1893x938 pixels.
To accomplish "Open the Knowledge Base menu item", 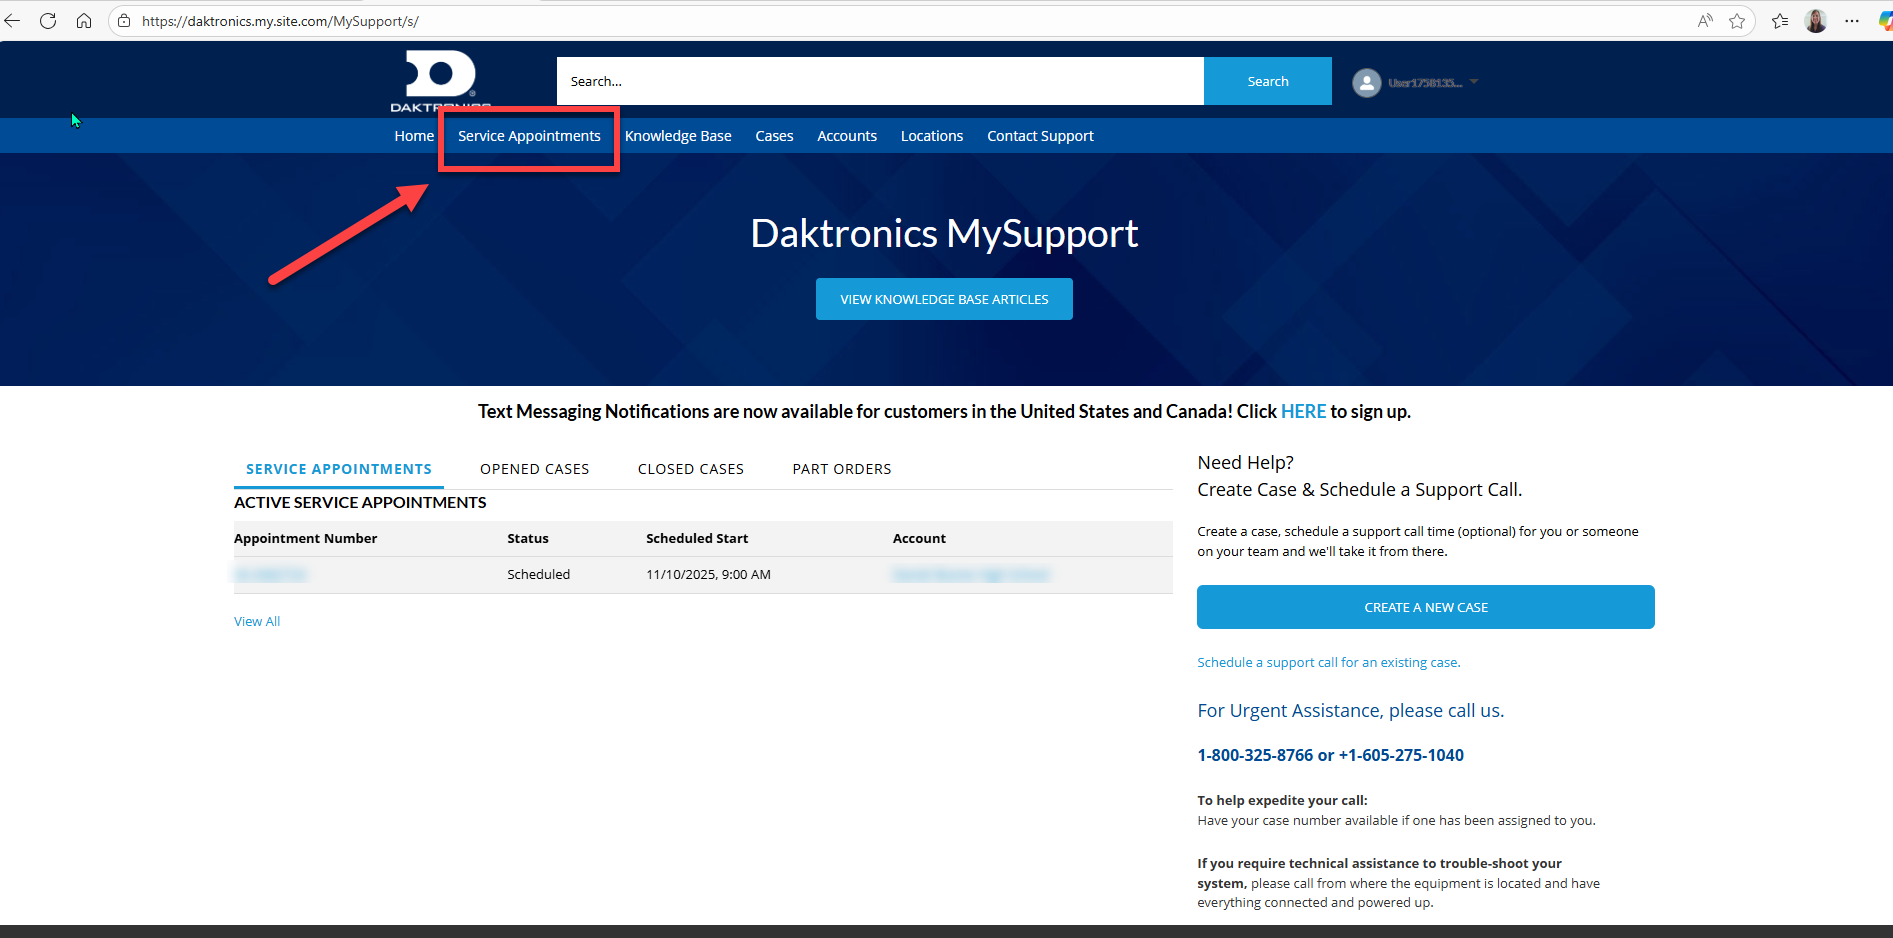I will 678,136.
